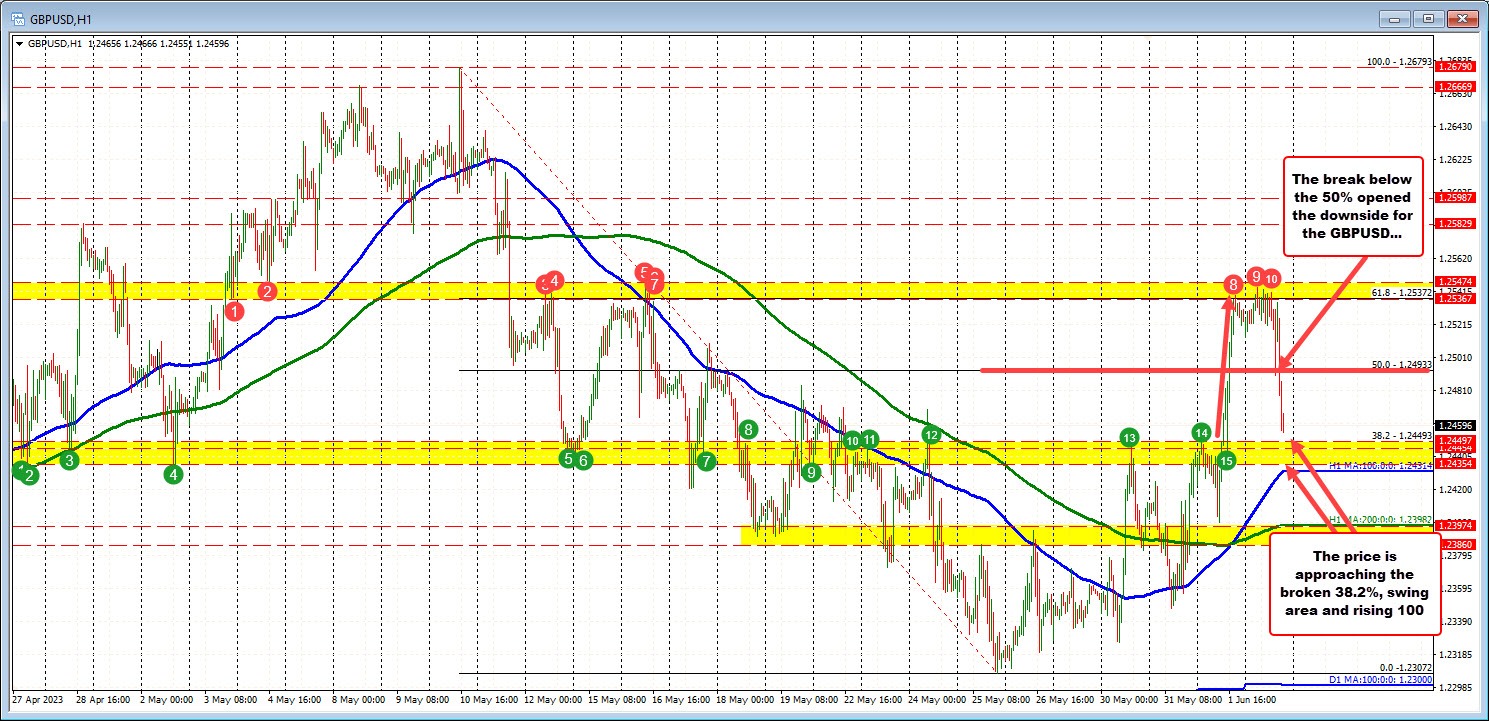
Task: Select the GBPUSD,H1 title bar tab
Action: pos(60,17)
